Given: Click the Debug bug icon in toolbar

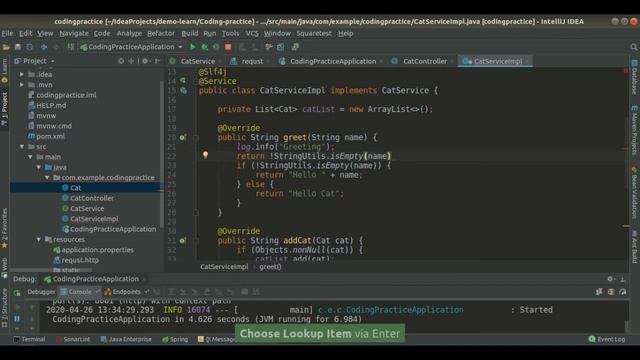Looking at the screenshot, I should pos(204,47).
